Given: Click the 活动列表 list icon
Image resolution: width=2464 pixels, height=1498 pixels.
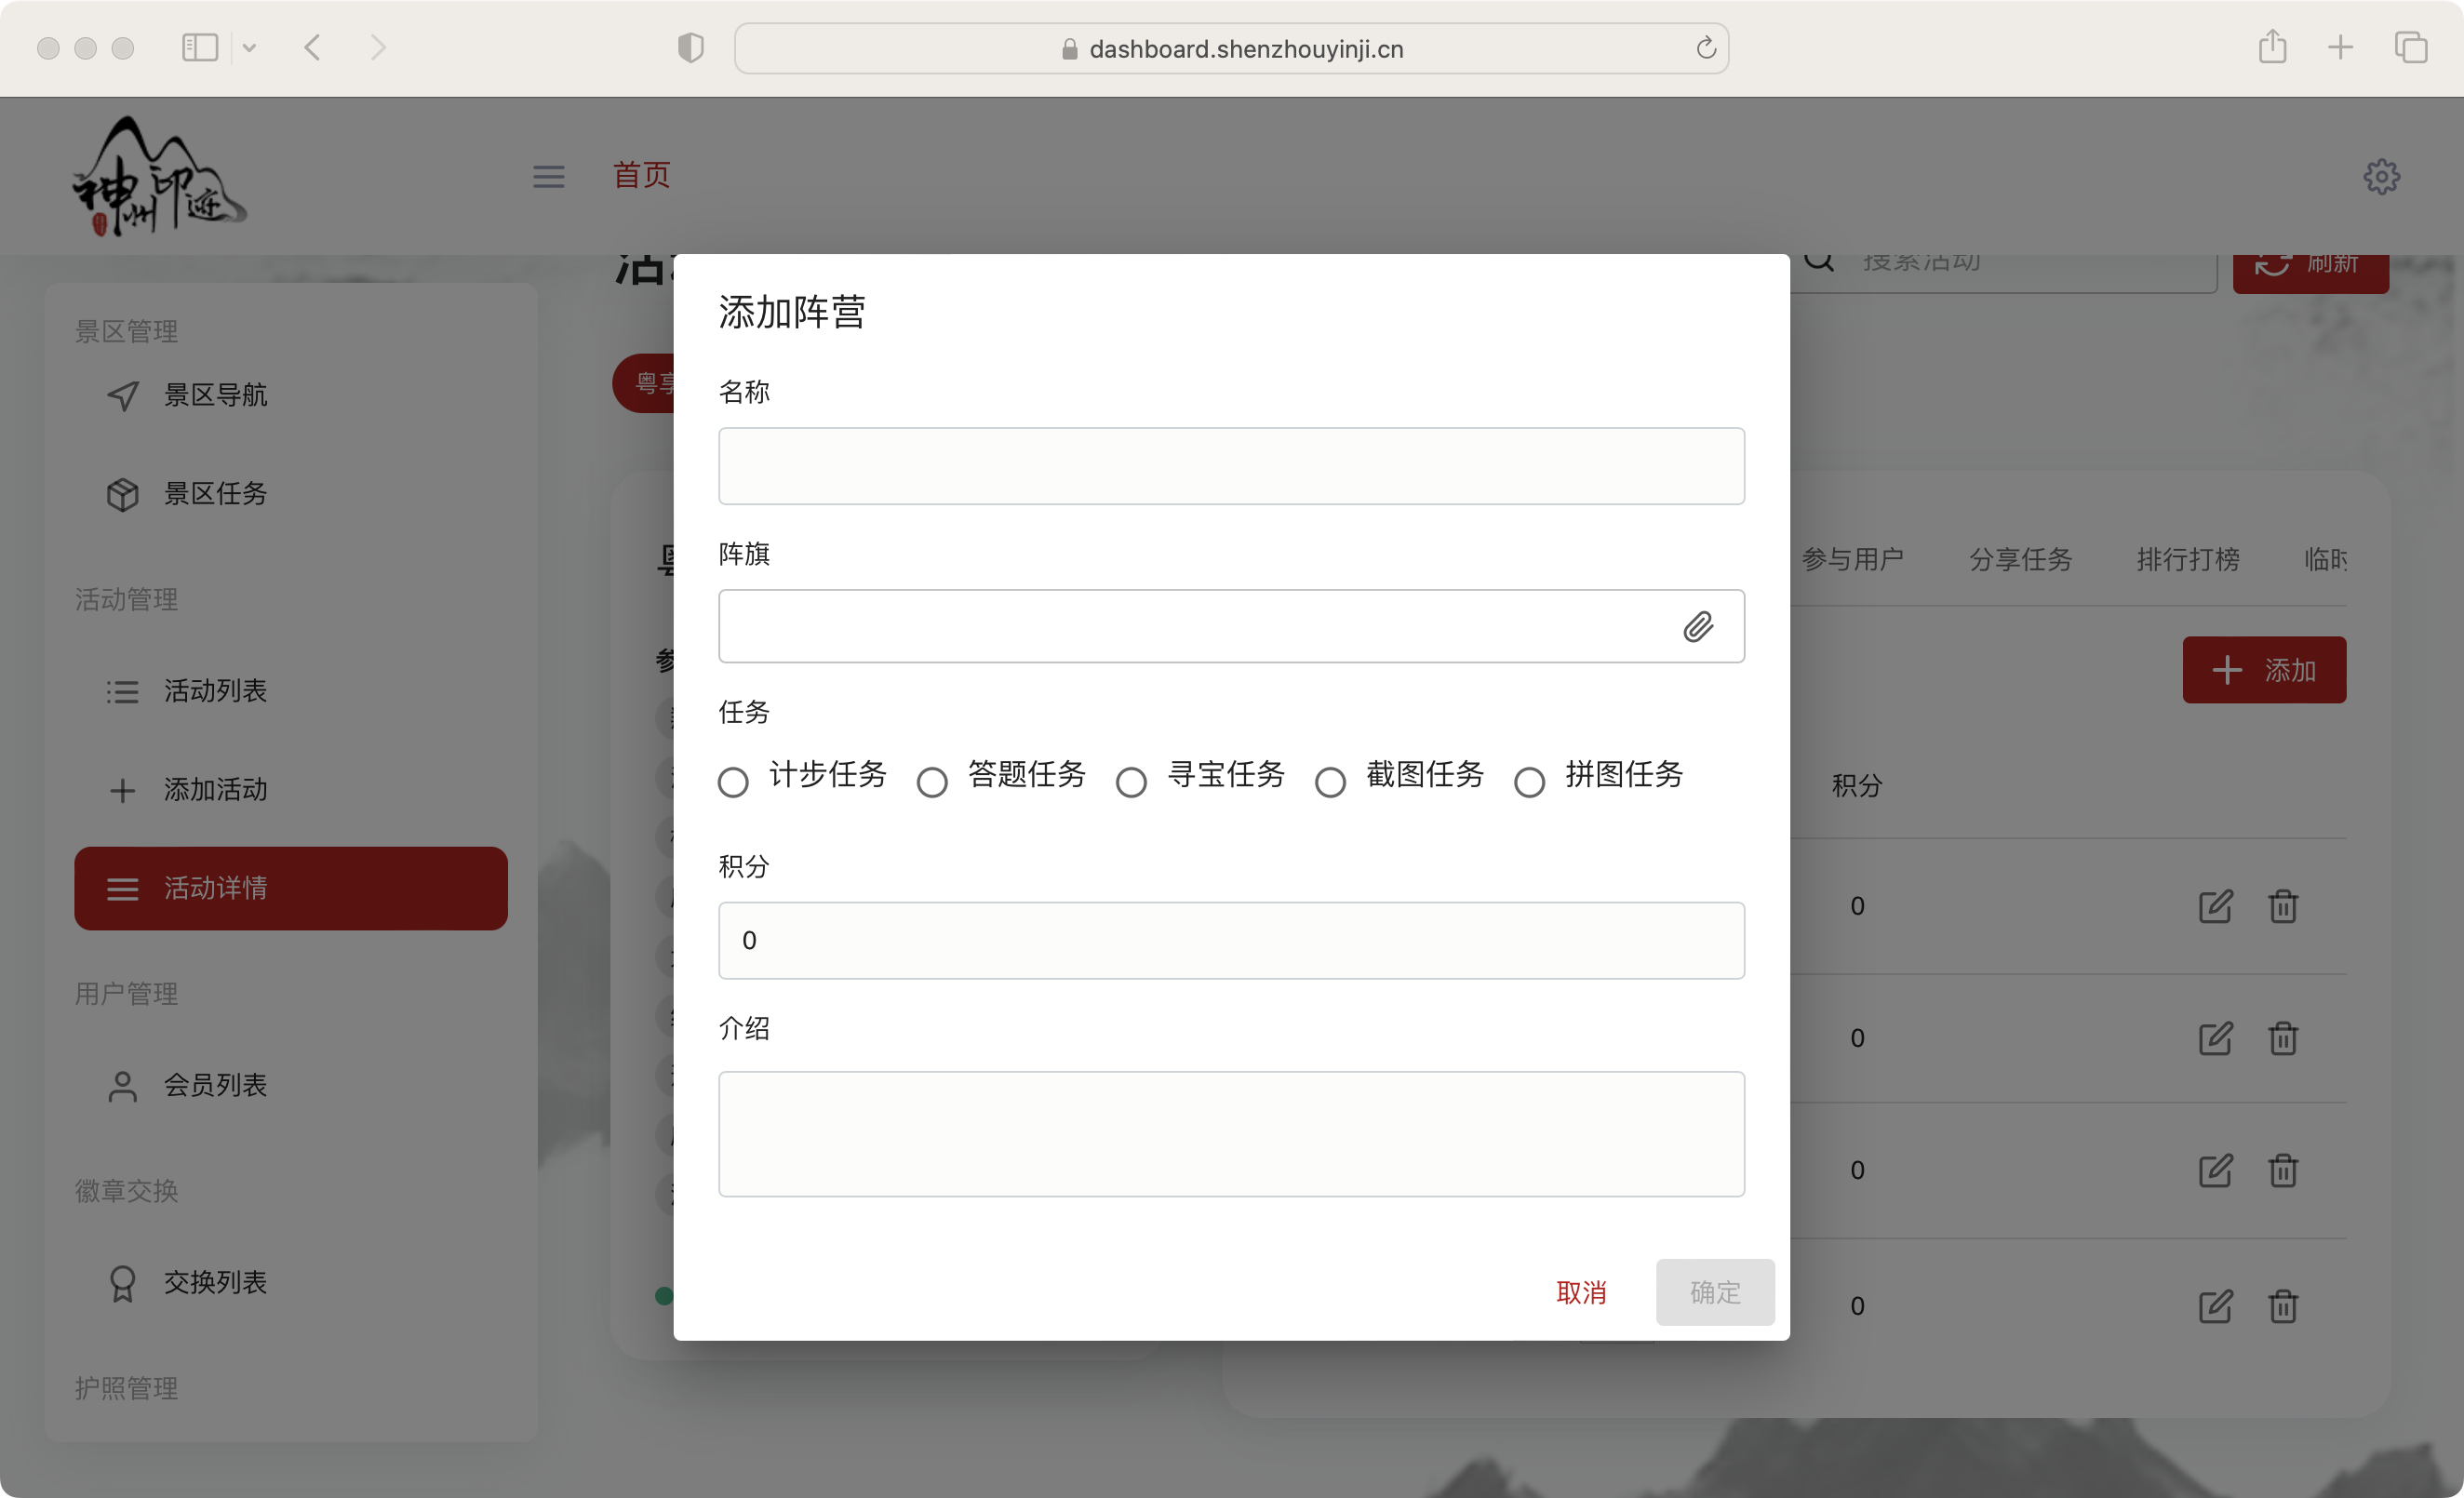Looking at the screenshot, I should click(122, 691).
